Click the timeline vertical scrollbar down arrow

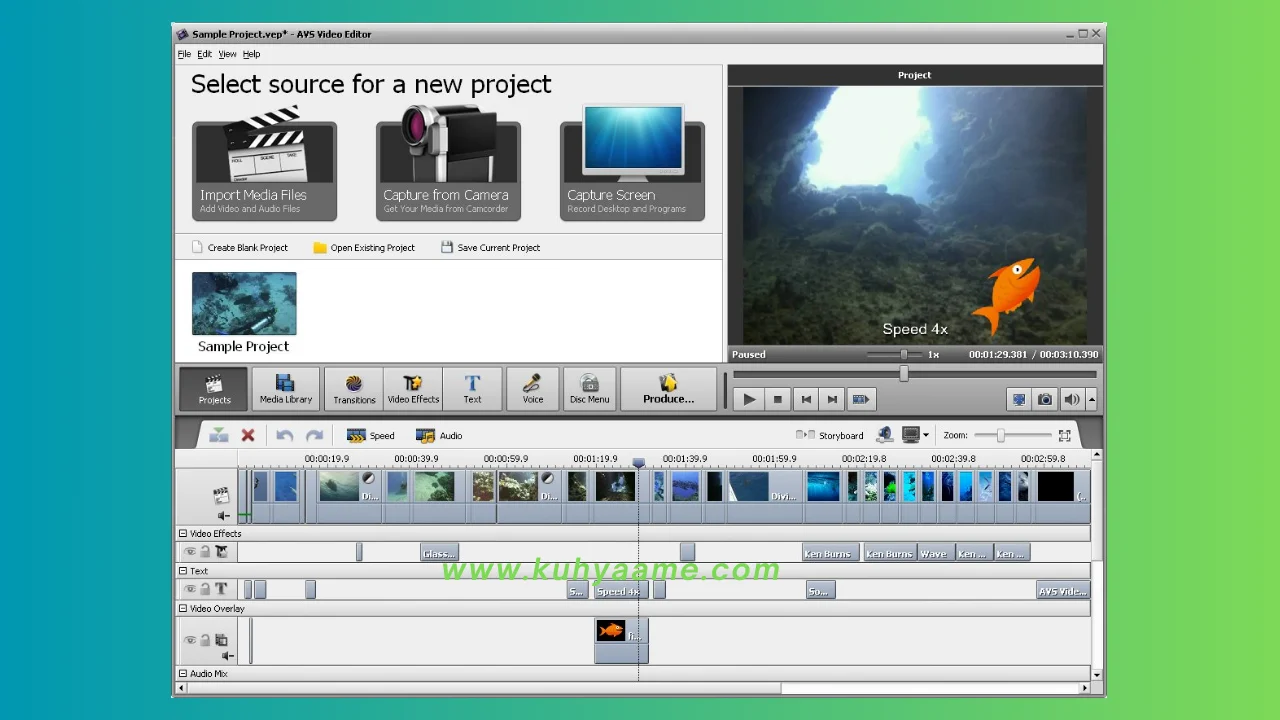coord(1097,675)
